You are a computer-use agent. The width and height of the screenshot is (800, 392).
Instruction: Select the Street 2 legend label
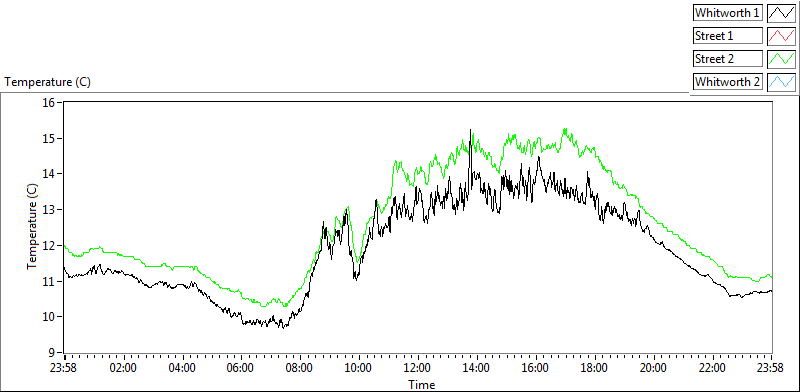click(x=728, y=59)
